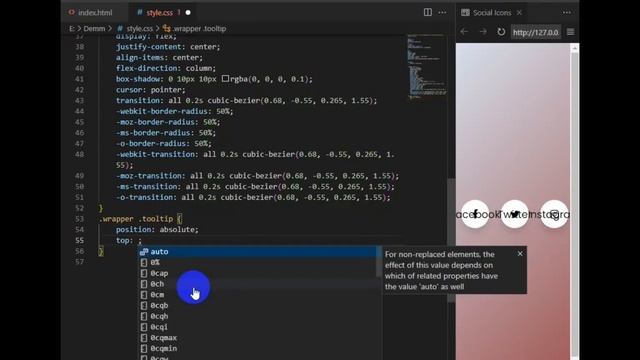Click the preview URL address field

pos(536,32)
